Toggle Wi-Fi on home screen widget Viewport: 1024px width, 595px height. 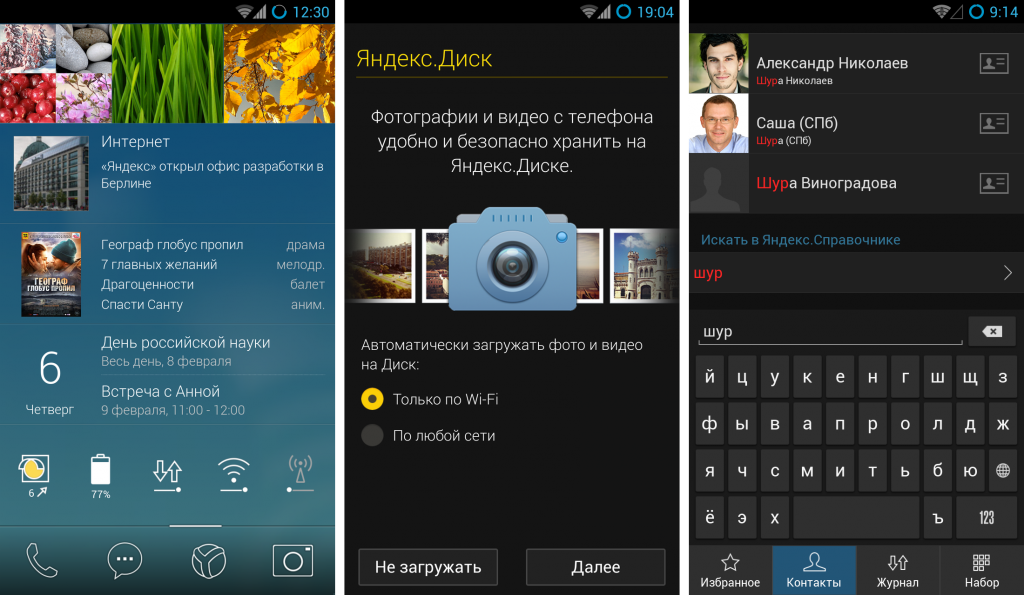[x=234, y=475]
